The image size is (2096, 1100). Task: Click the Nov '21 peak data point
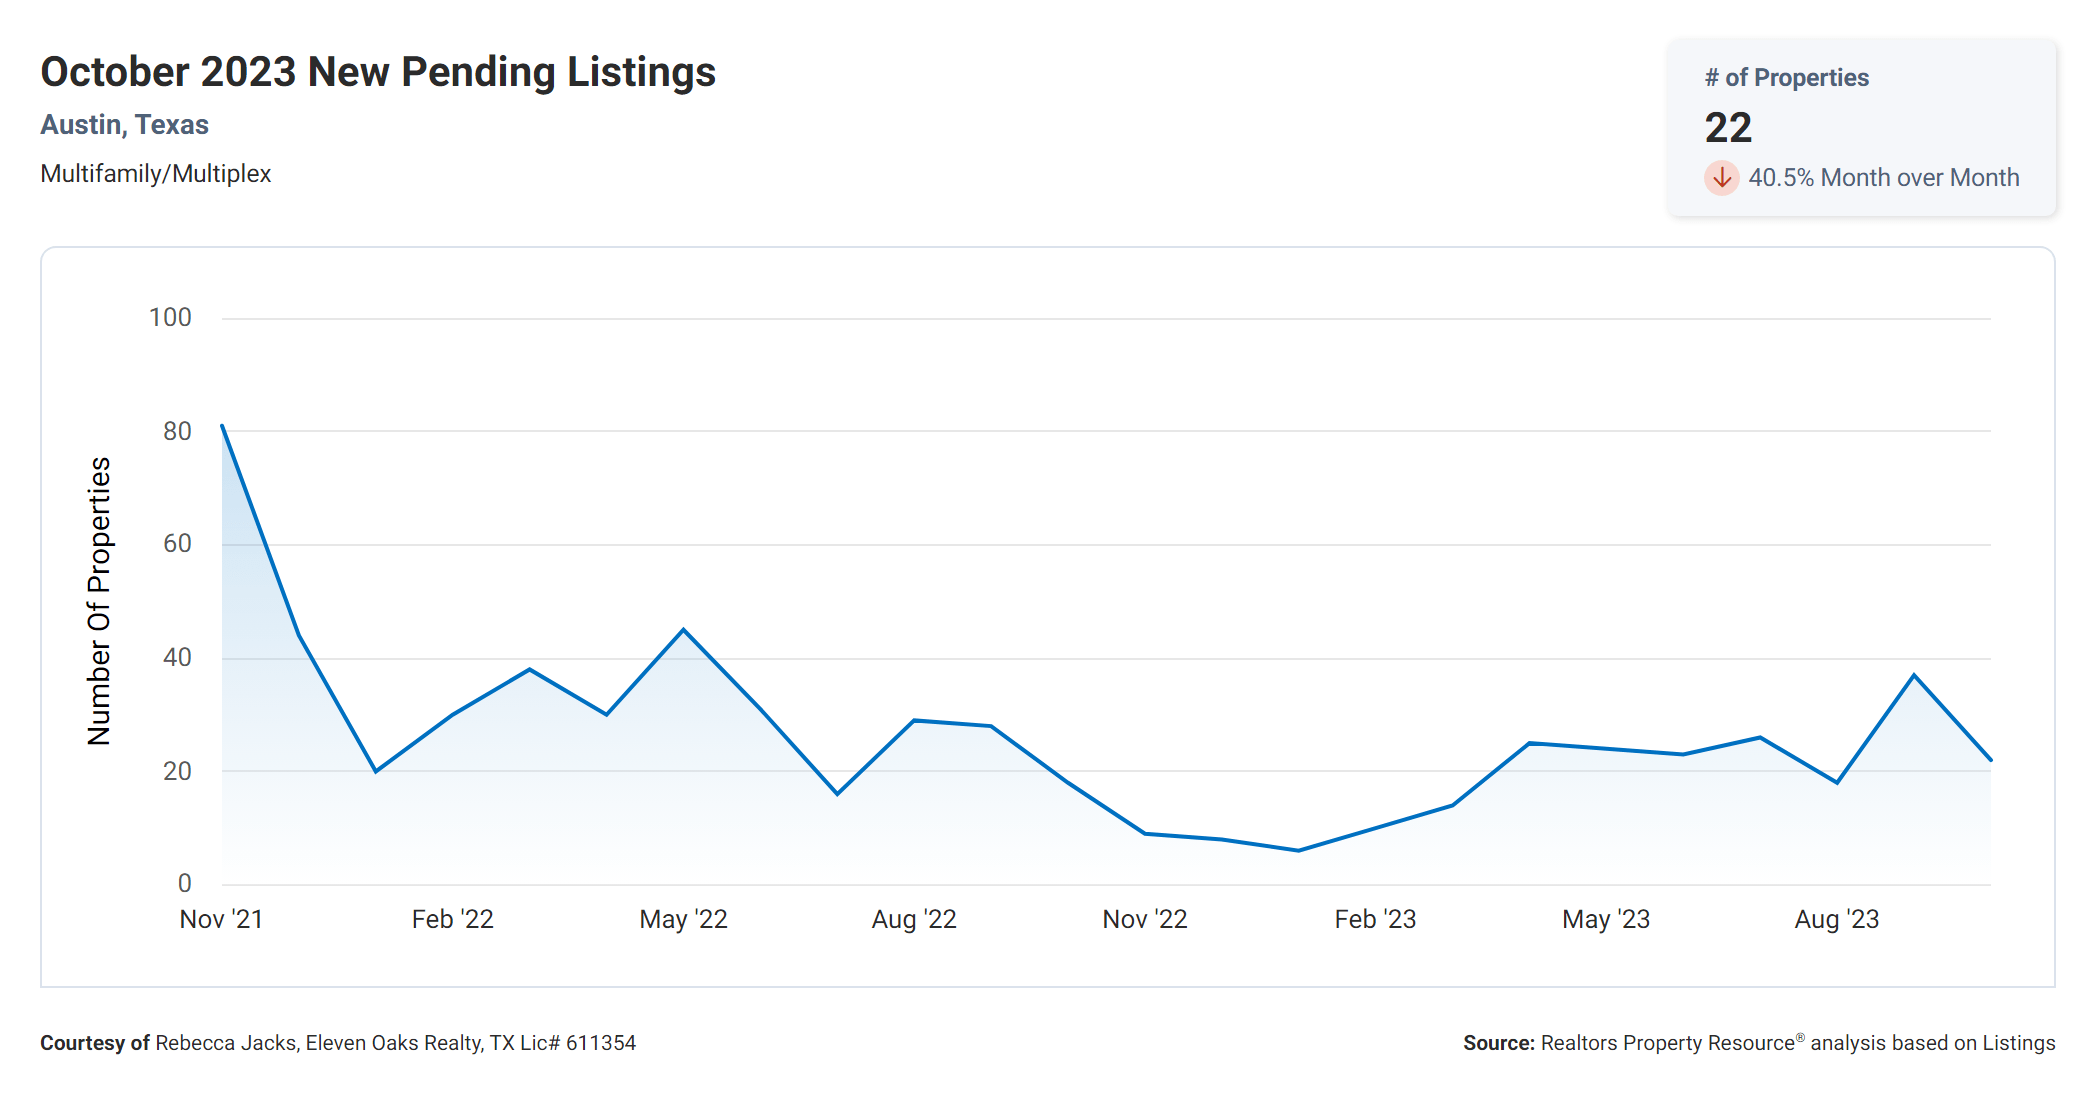pyautogui.click(x=222, y=426)
